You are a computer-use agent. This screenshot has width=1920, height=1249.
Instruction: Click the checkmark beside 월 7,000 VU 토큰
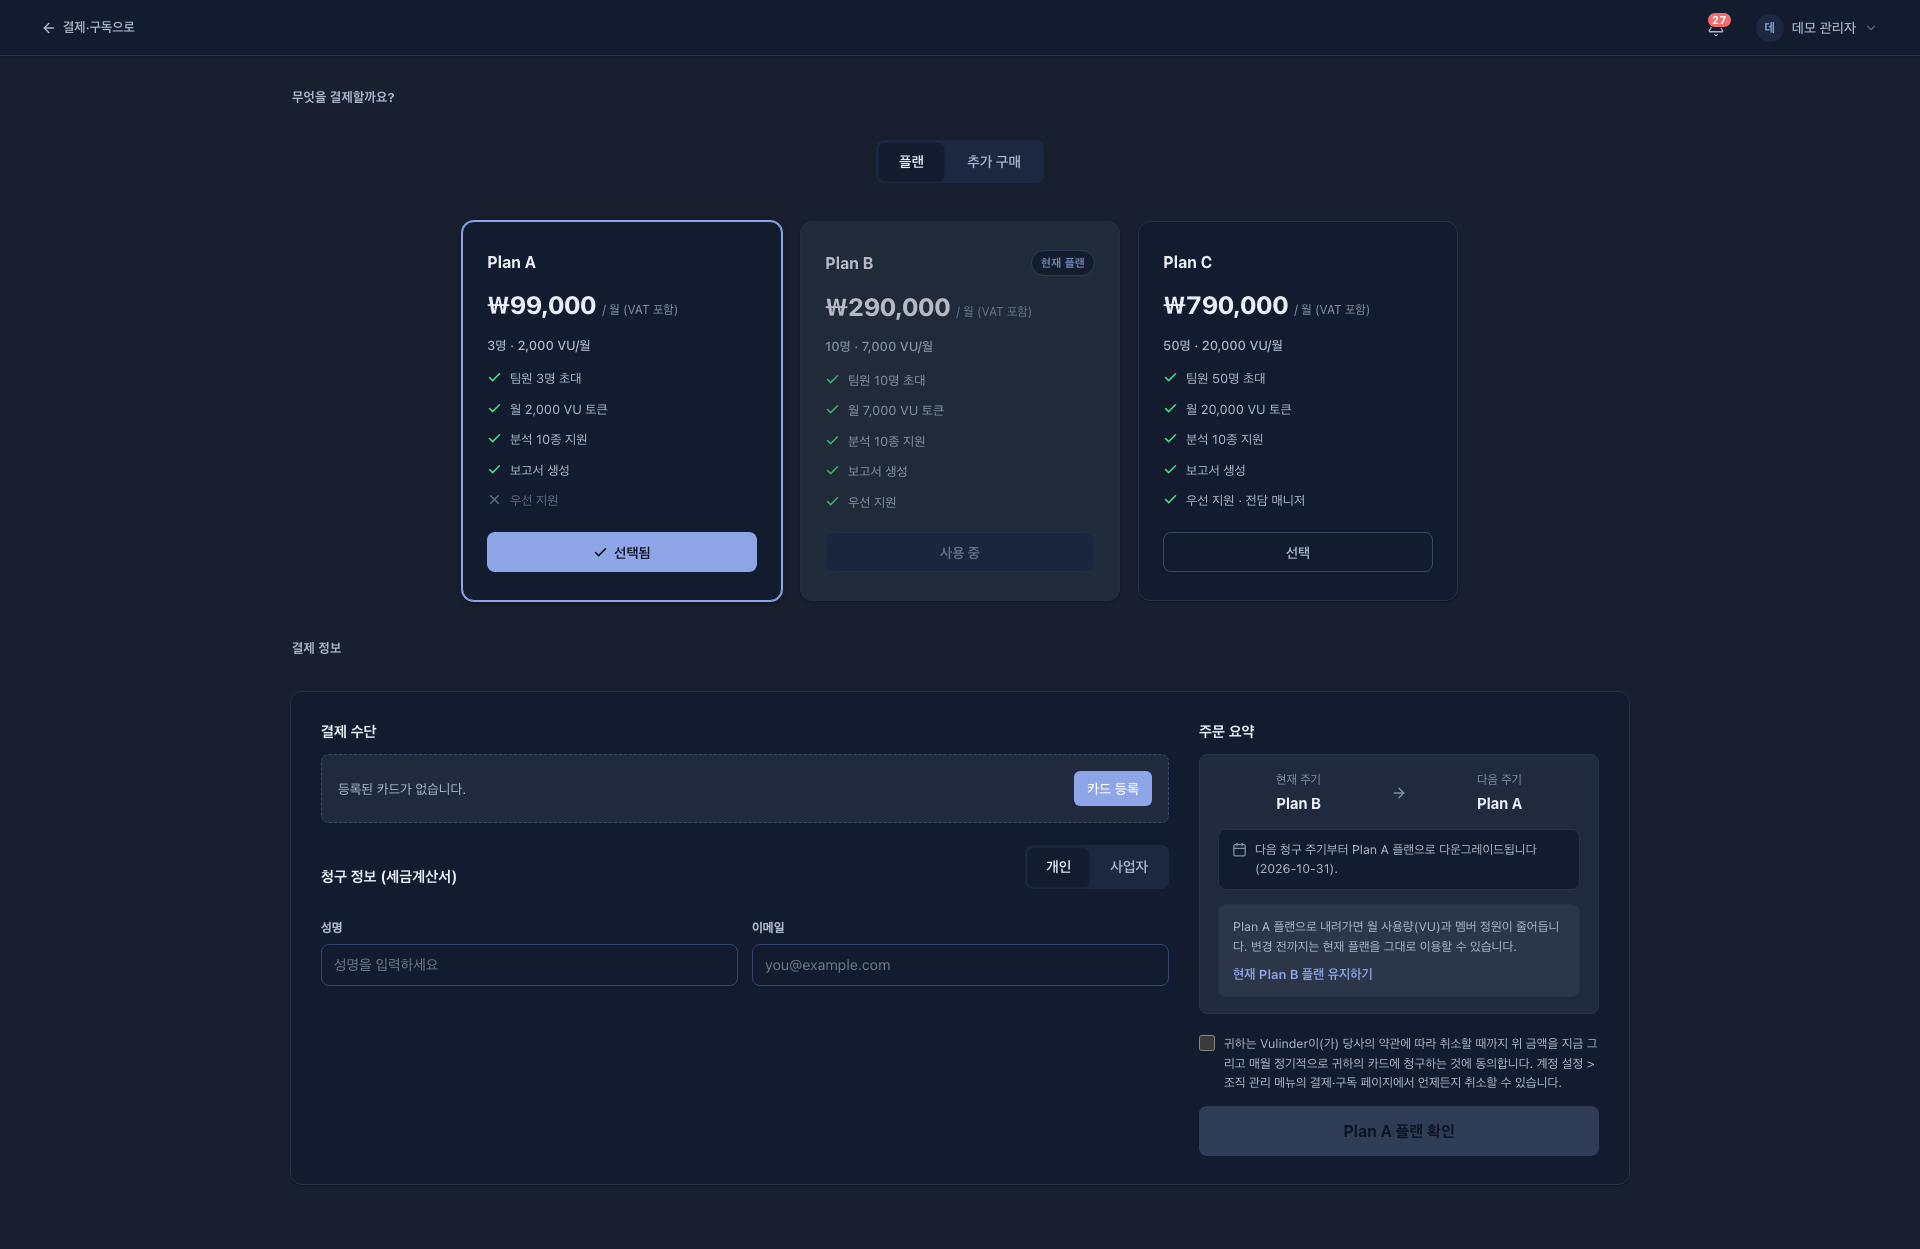(x=832, y=410)
